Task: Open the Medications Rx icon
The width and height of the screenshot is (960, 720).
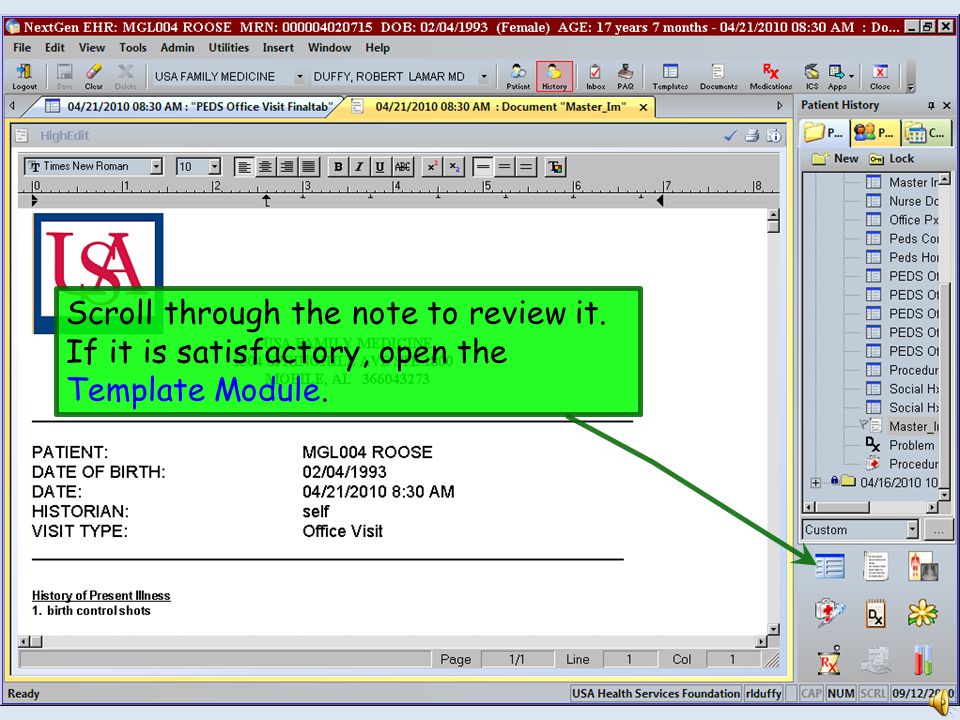Action: (x=771, y=77)
